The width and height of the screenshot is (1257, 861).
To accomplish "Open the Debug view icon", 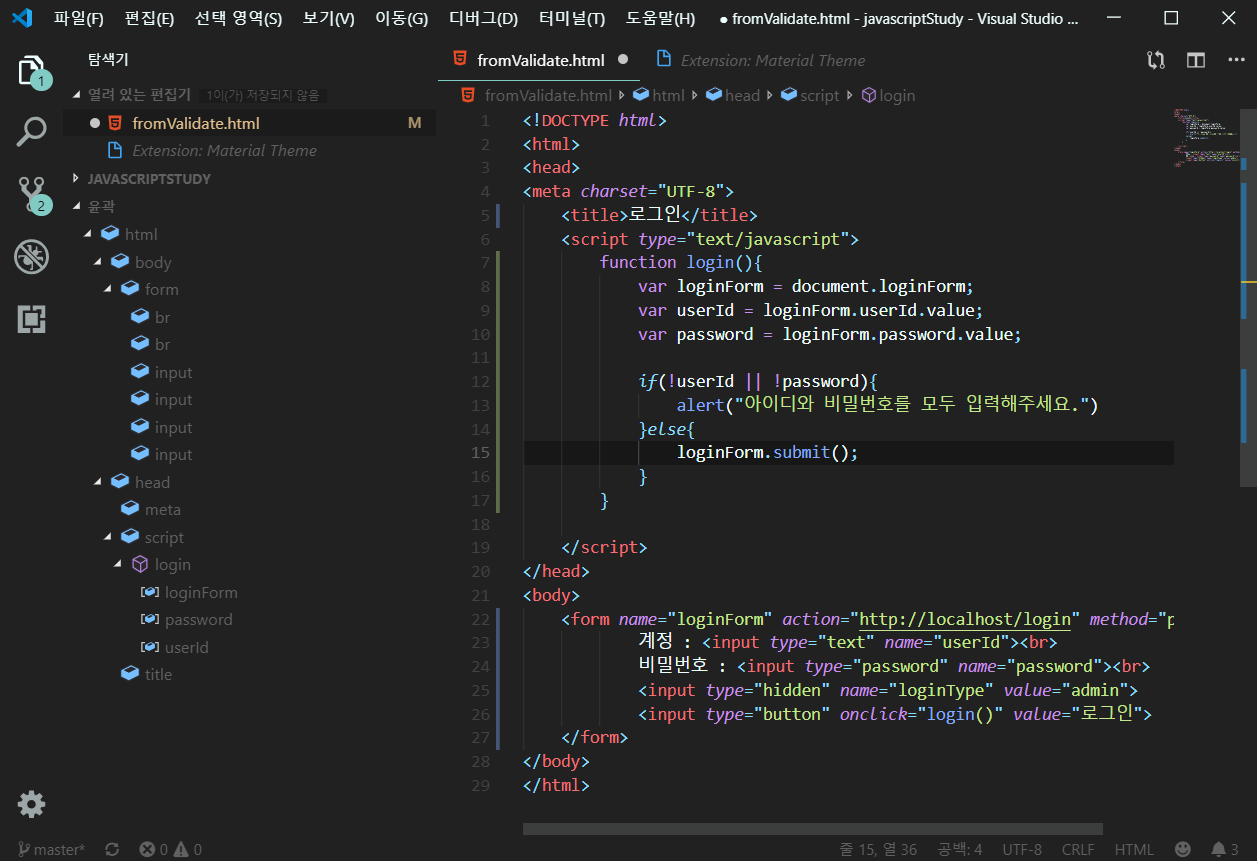I will 31,257.
